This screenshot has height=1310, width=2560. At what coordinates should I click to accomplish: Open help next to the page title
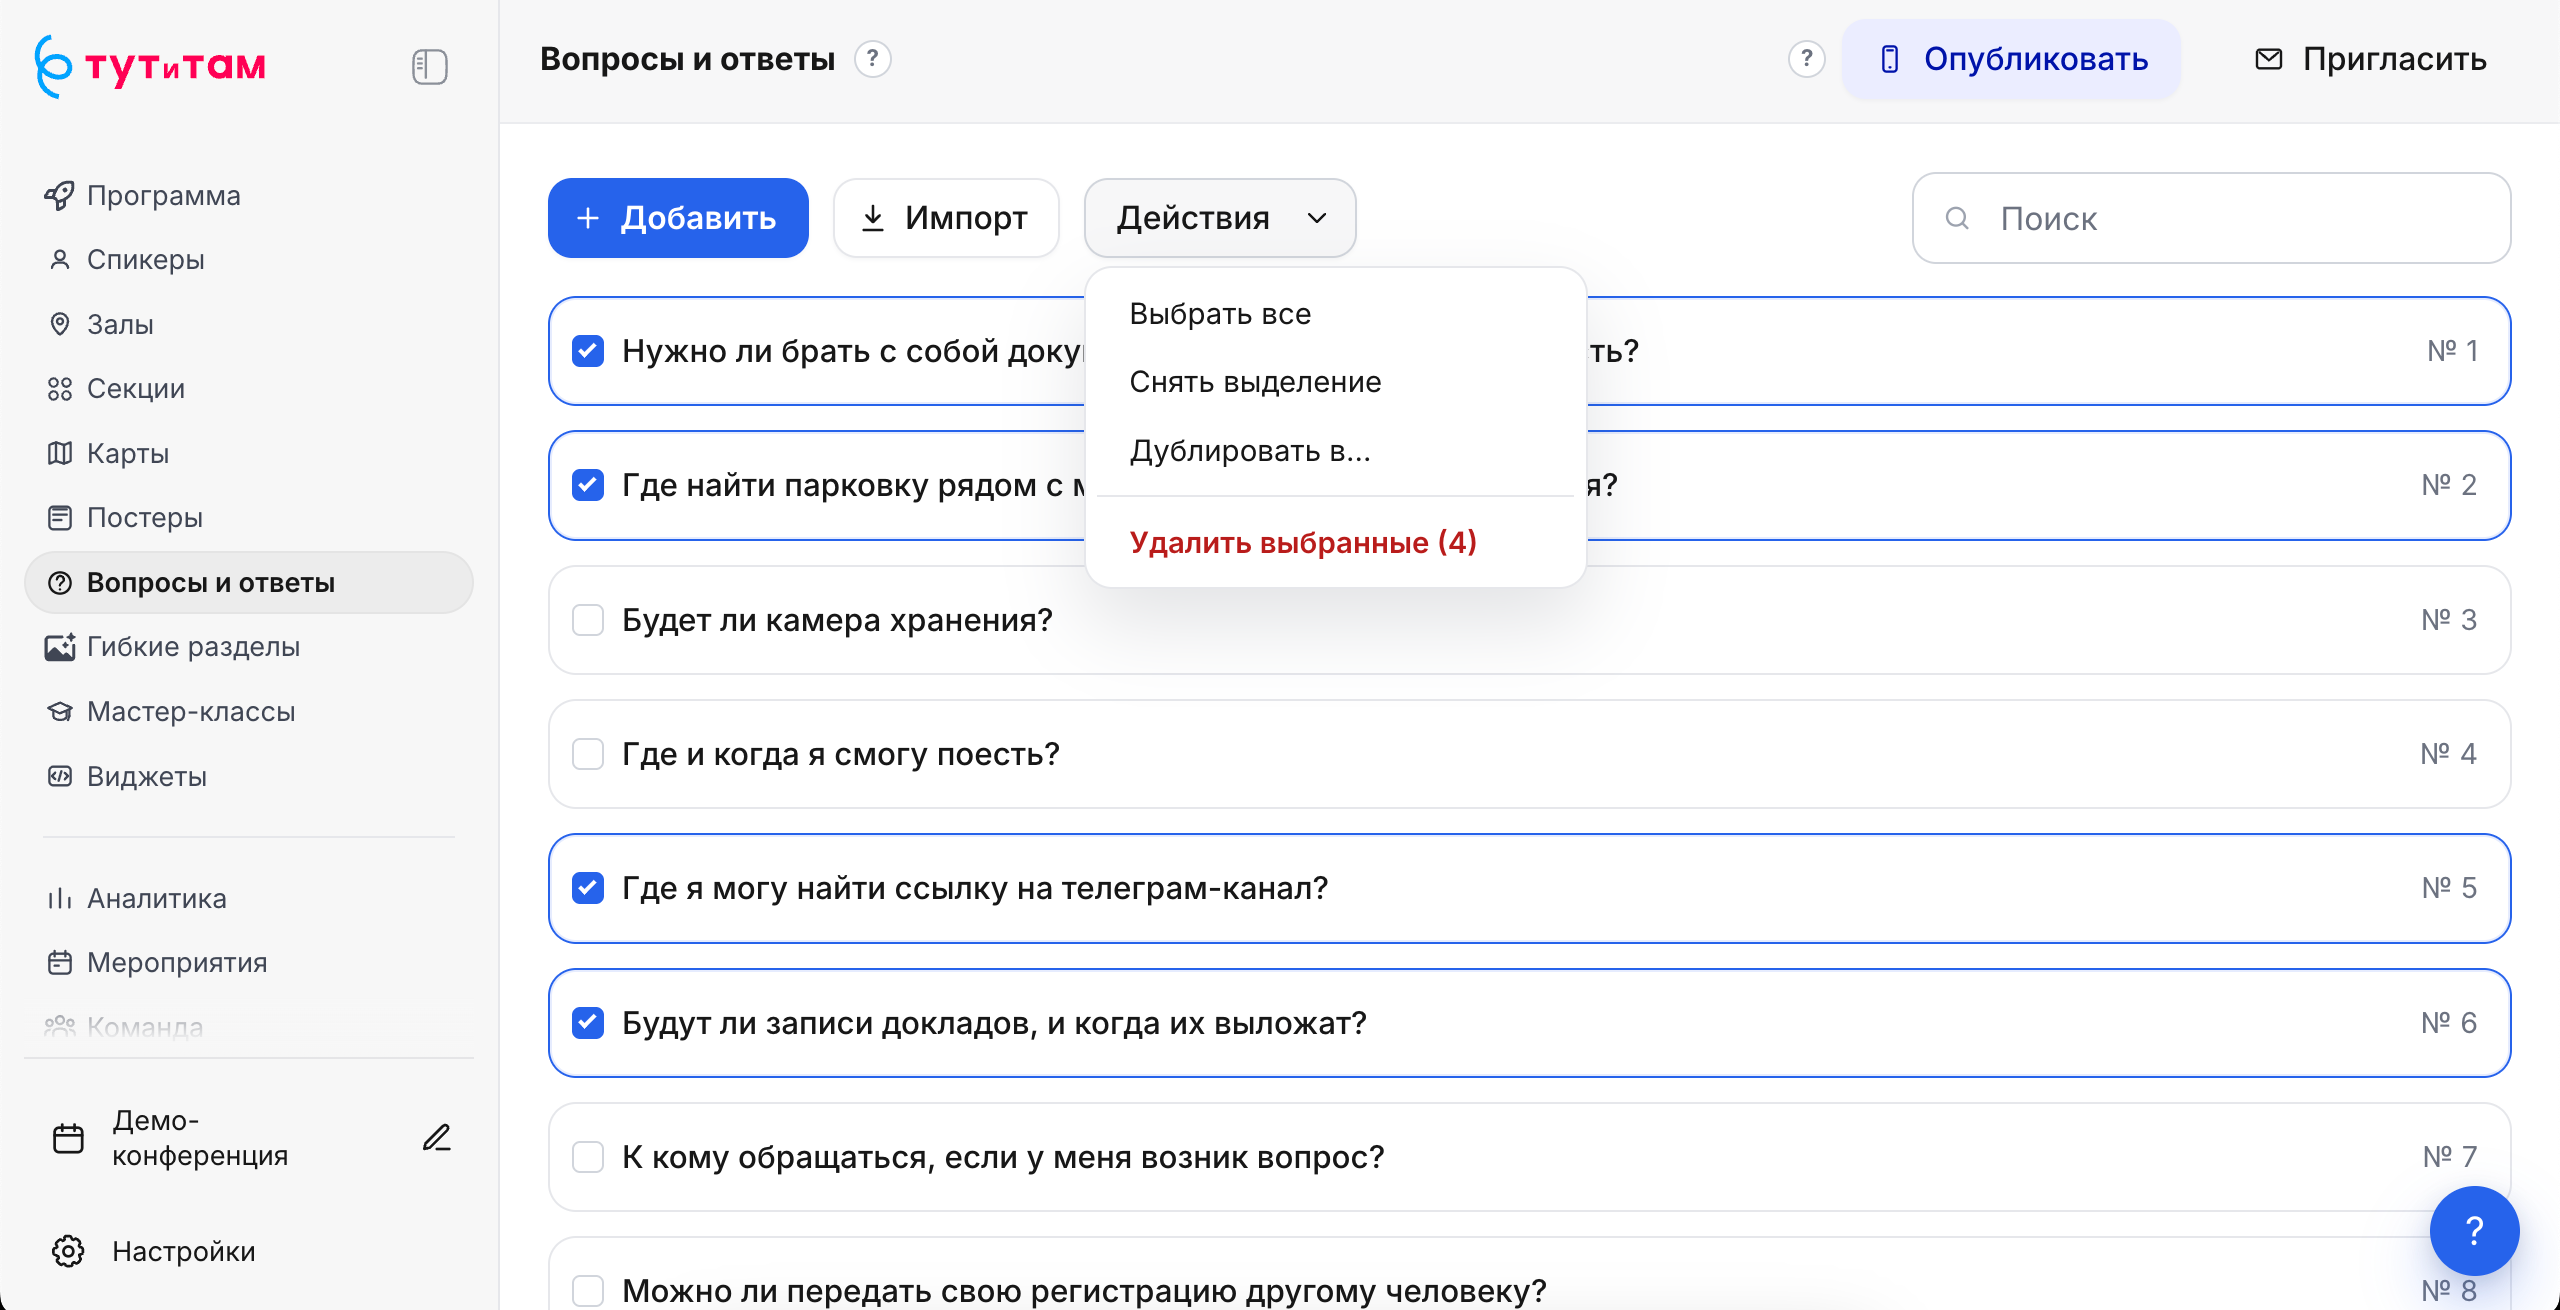(873, 59)
